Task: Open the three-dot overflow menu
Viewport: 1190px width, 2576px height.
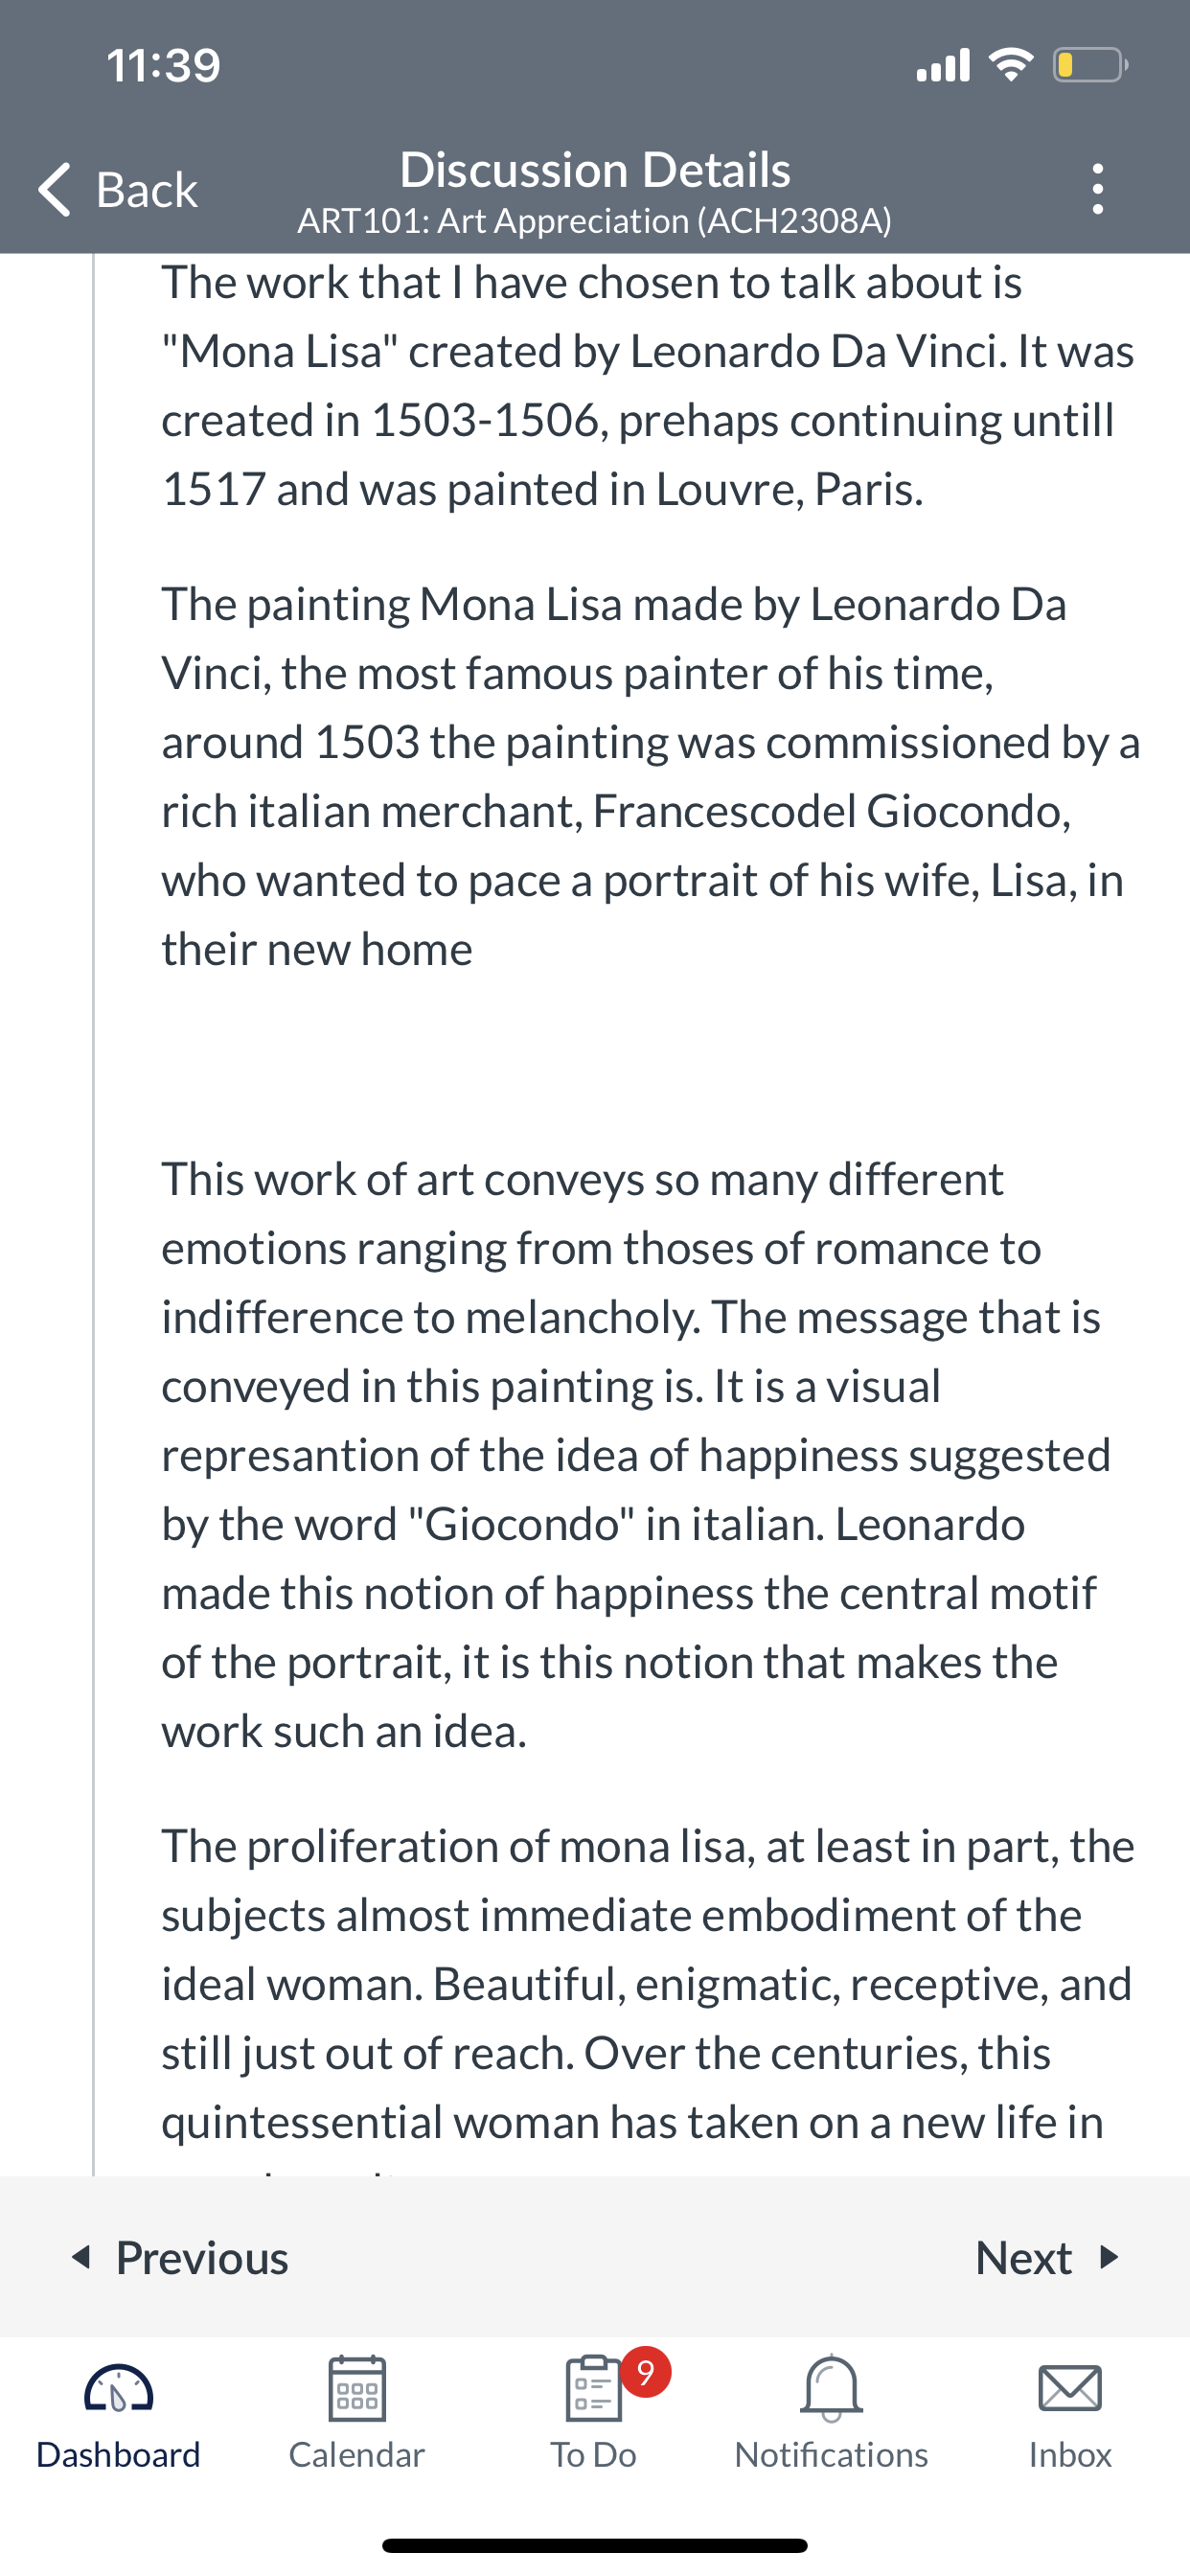Action: point(1098,189)
